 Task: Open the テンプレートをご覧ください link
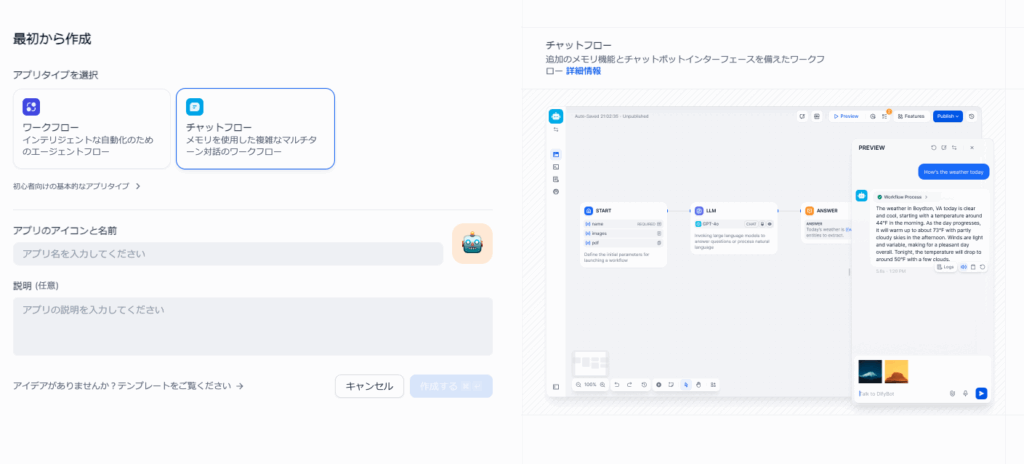pos(128,386)
